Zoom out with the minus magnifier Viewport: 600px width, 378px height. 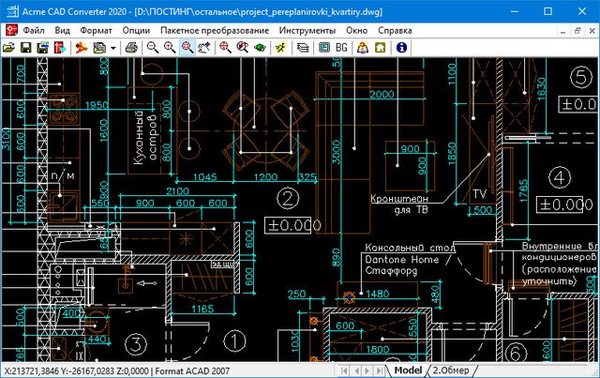[152, 48]
